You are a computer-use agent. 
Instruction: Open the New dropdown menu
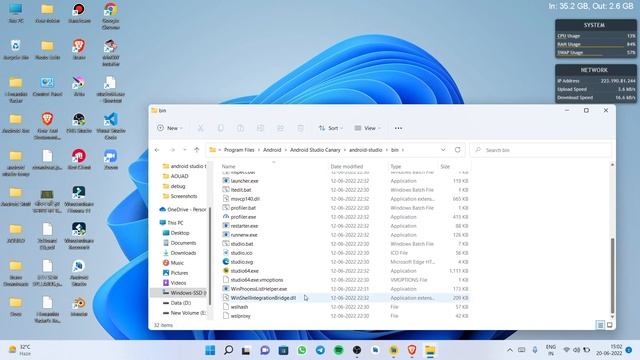tap(170, 128)
